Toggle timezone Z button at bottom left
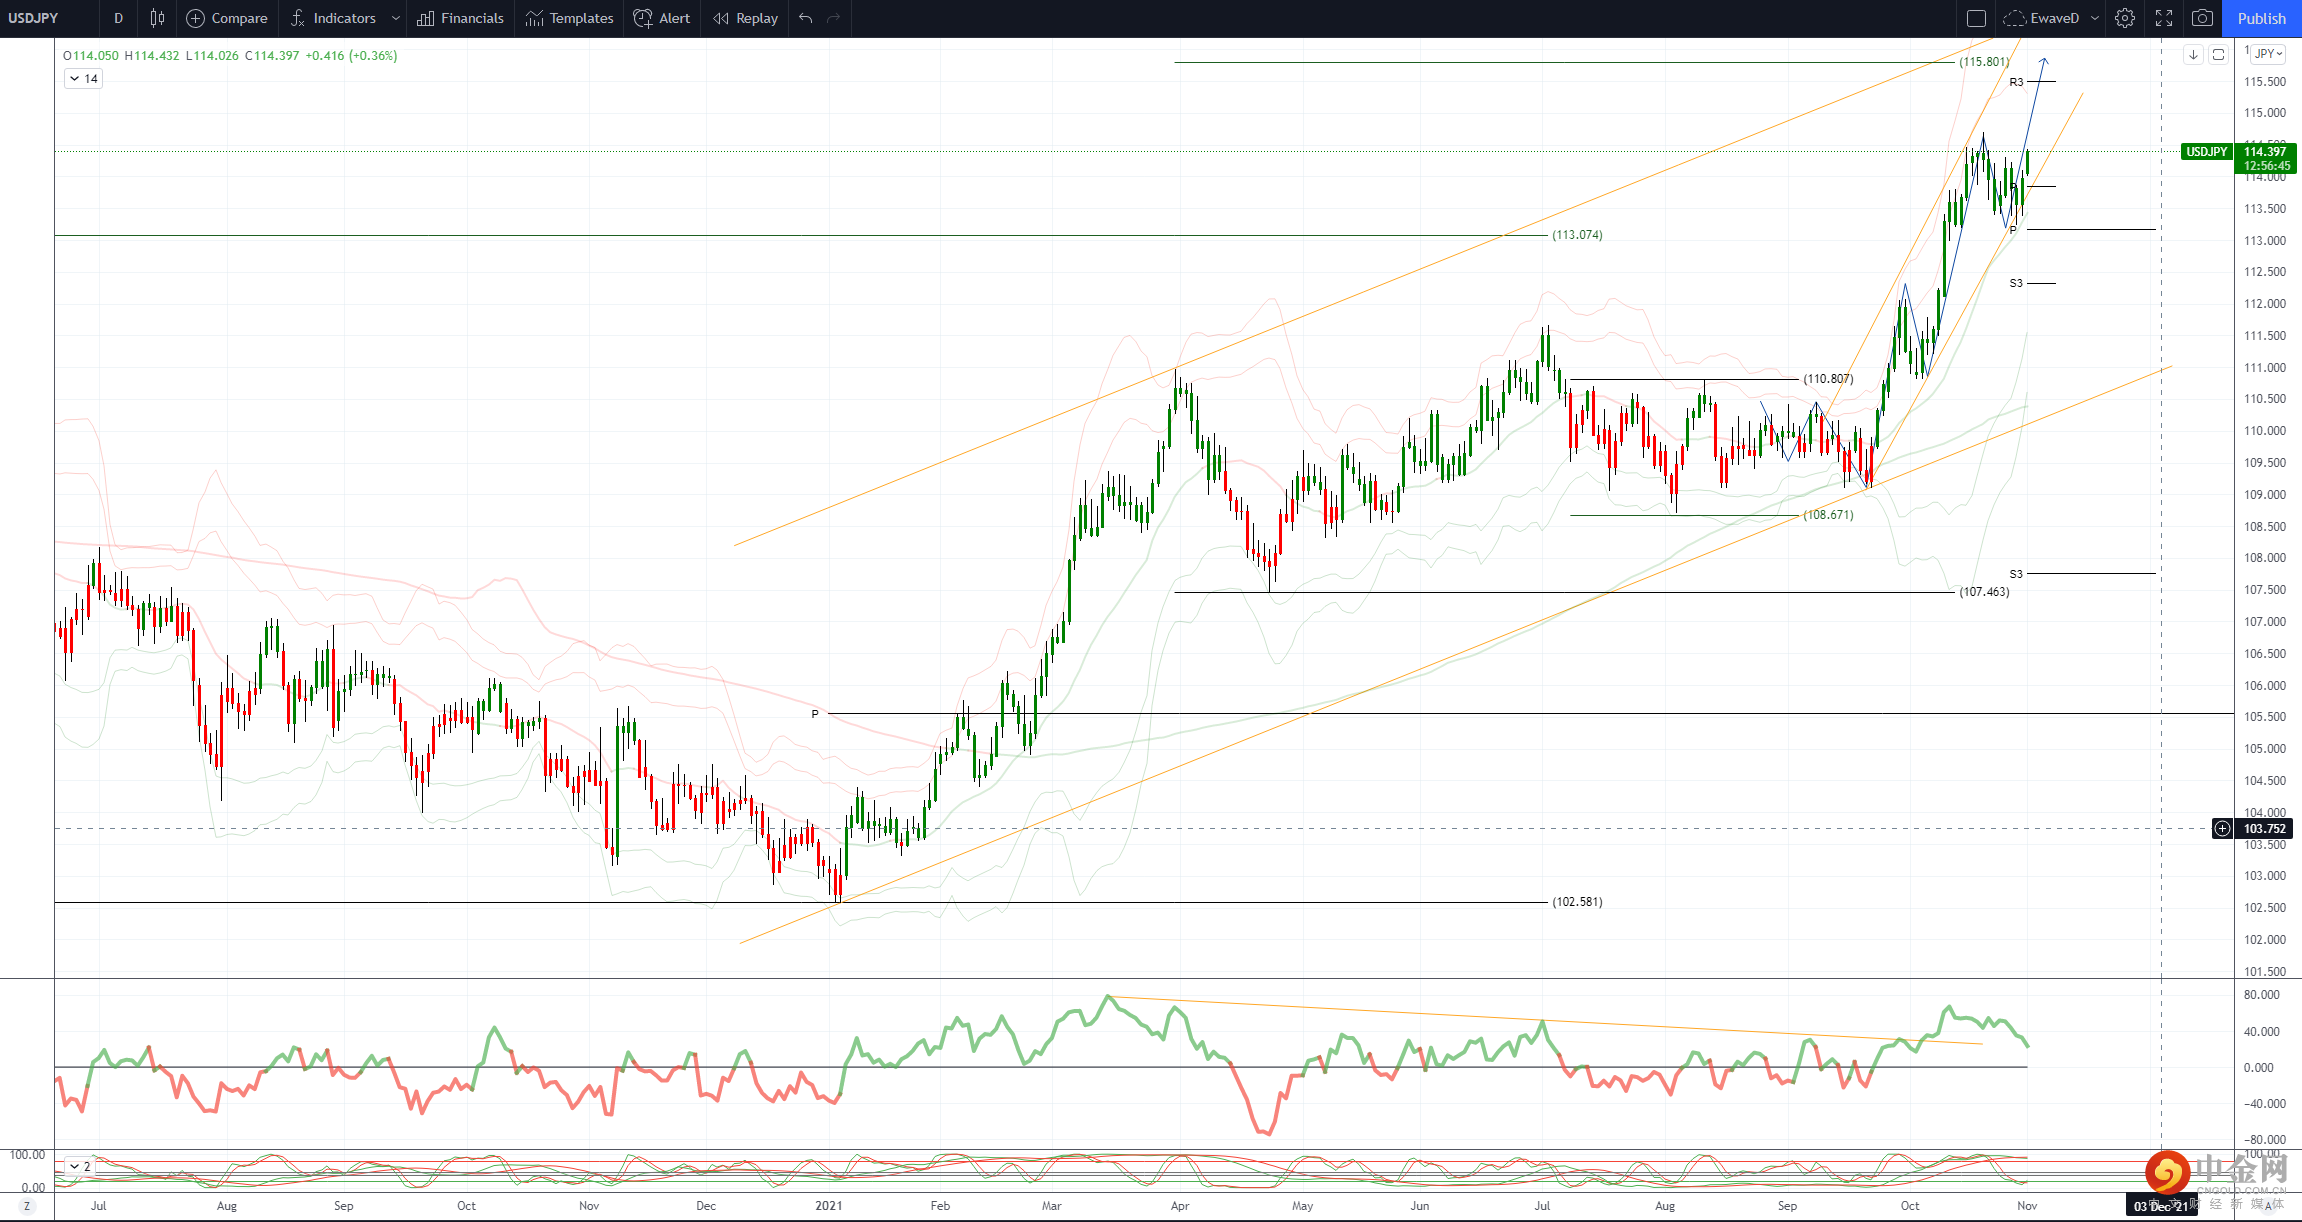The width and height of the screenshot is (2302, 1222). click(x=27, y=1206)
